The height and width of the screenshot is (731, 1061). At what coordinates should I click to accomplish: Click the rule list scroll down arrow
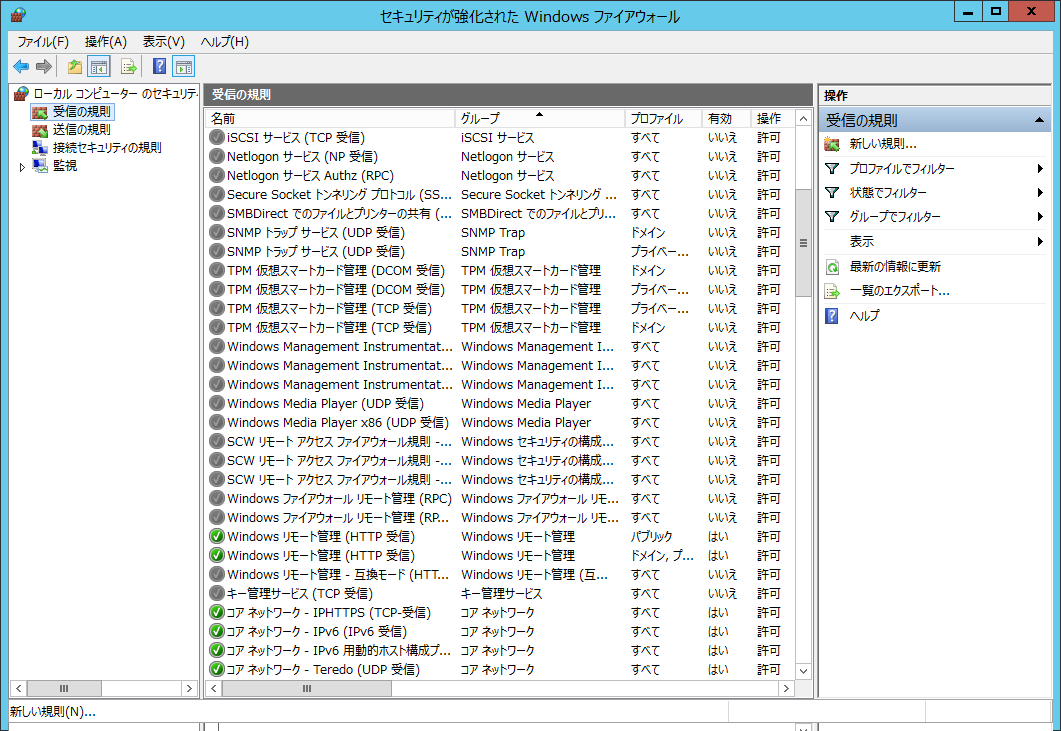click(x=803, y=670)
